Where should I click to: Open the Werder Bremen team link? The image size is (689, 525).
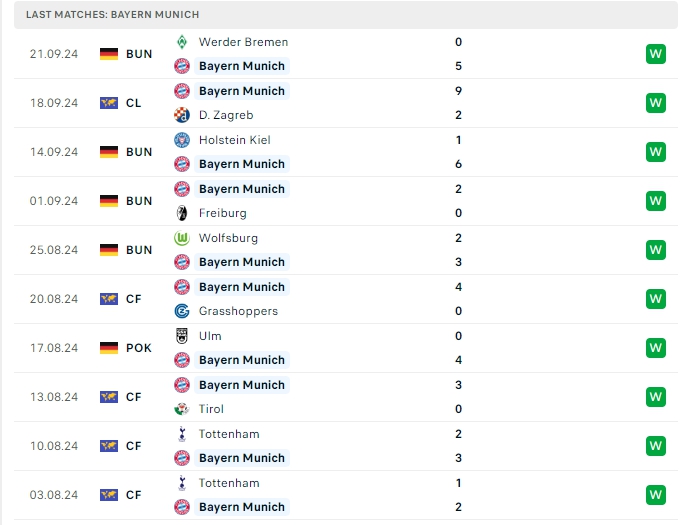243,42
